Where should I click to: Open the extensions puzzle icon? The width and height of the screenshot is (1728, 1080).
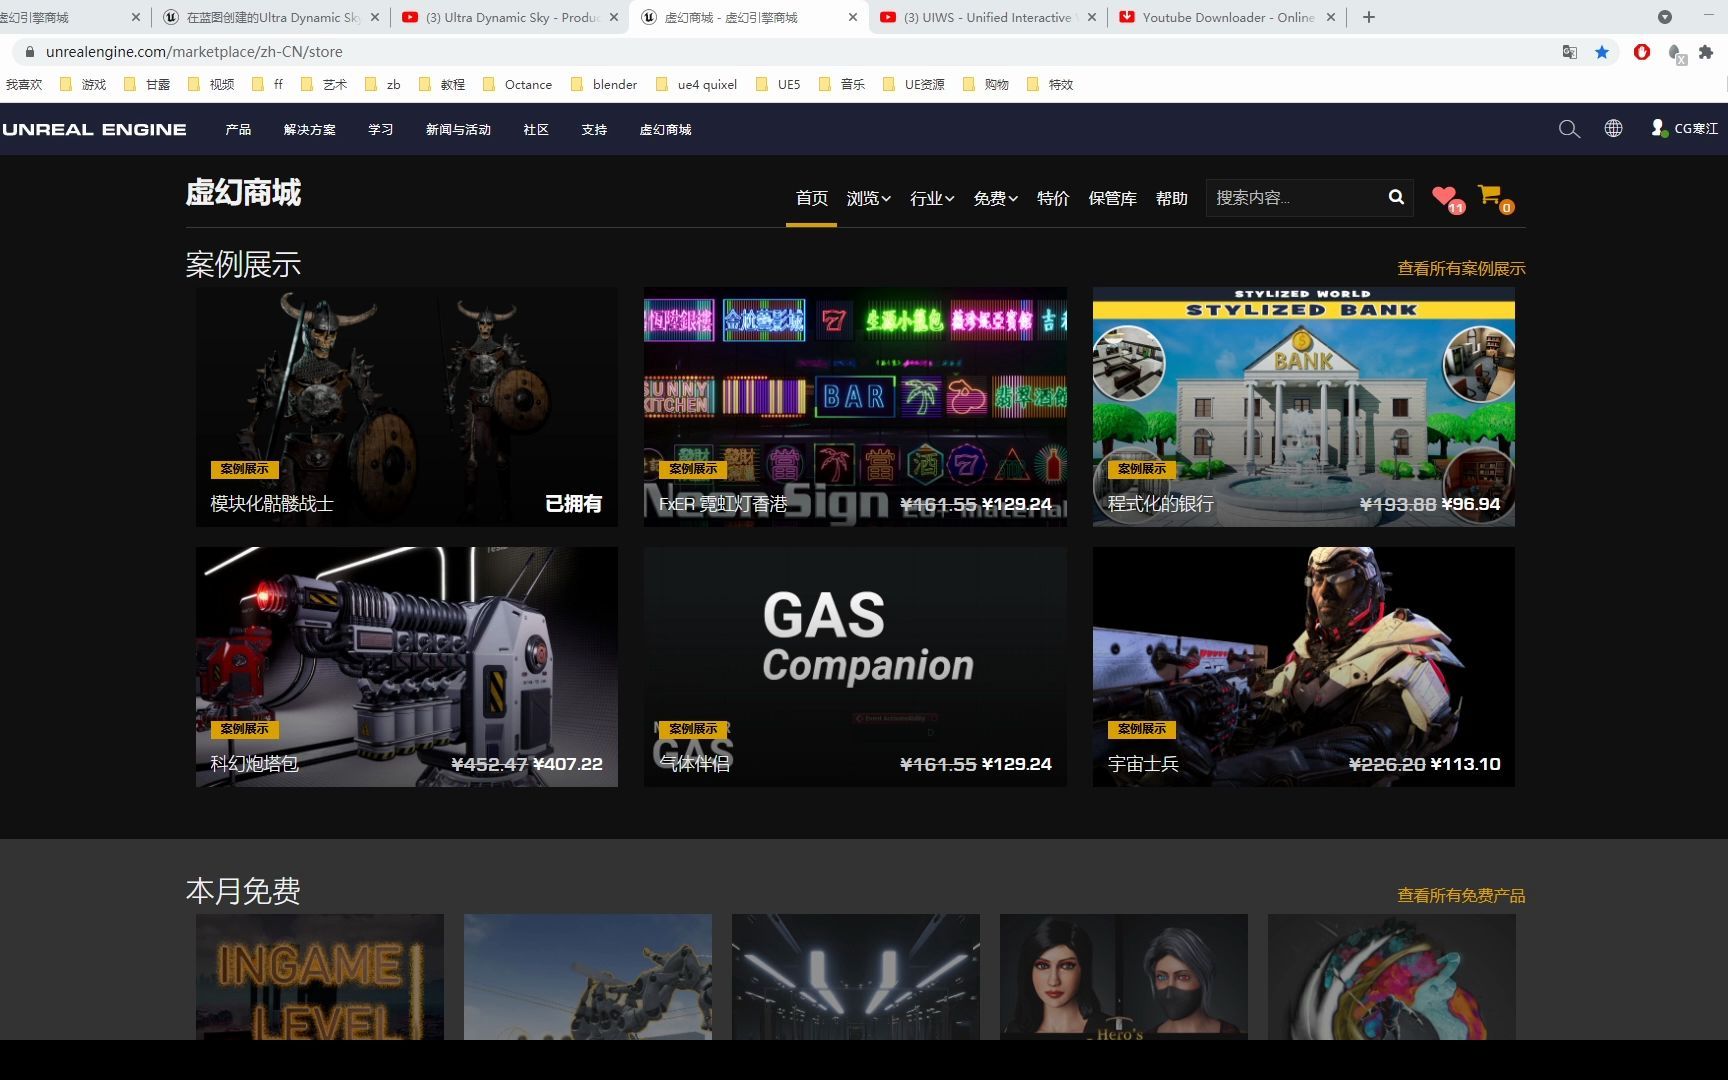pyautogui.click(x=1706, y=52)
